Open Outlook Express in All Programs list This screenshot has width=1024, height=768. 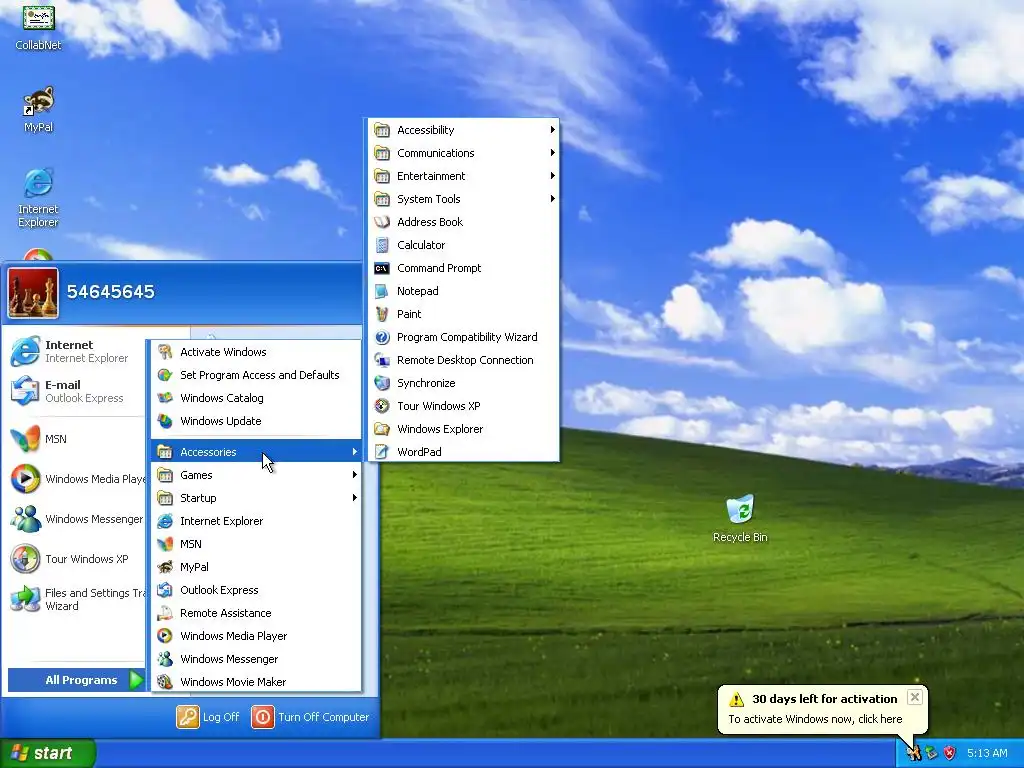click(x=256, y=590)
